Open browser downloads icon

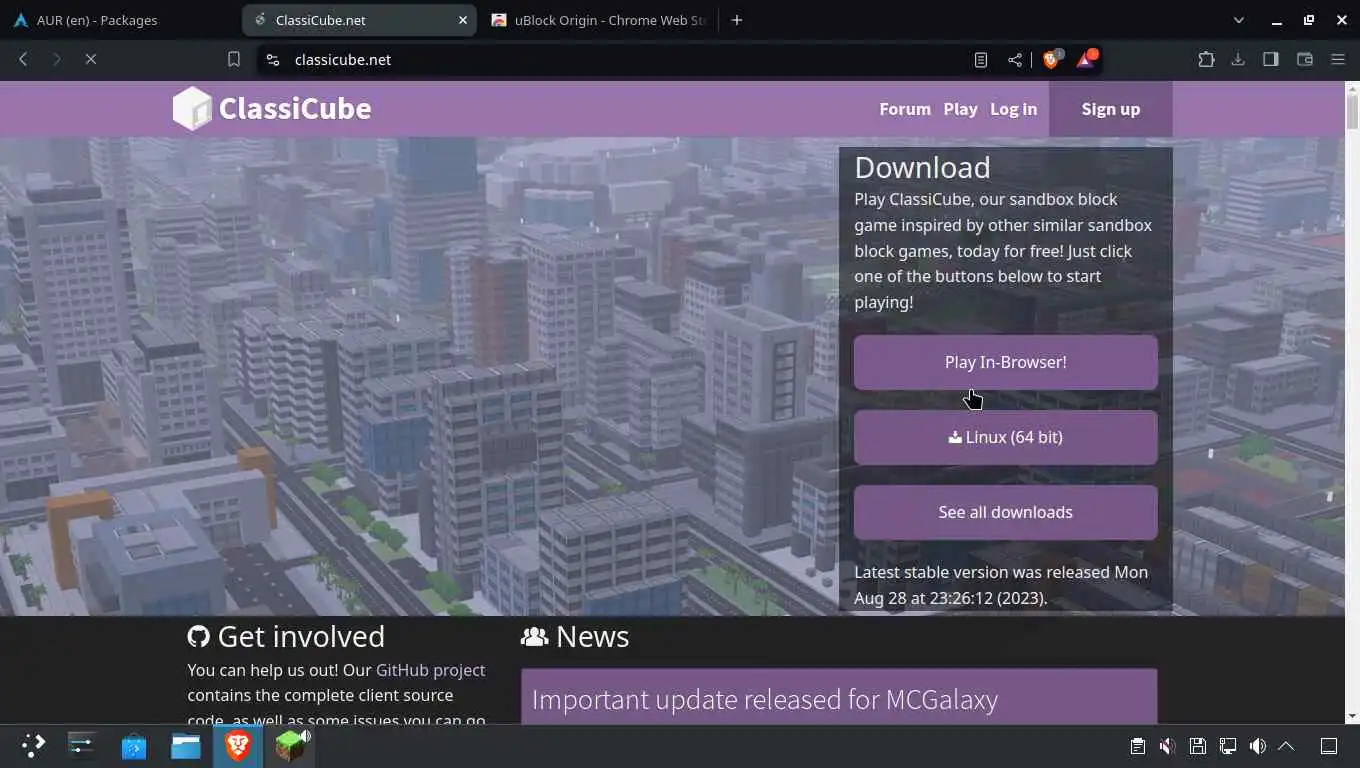[x=1238, y=60]
